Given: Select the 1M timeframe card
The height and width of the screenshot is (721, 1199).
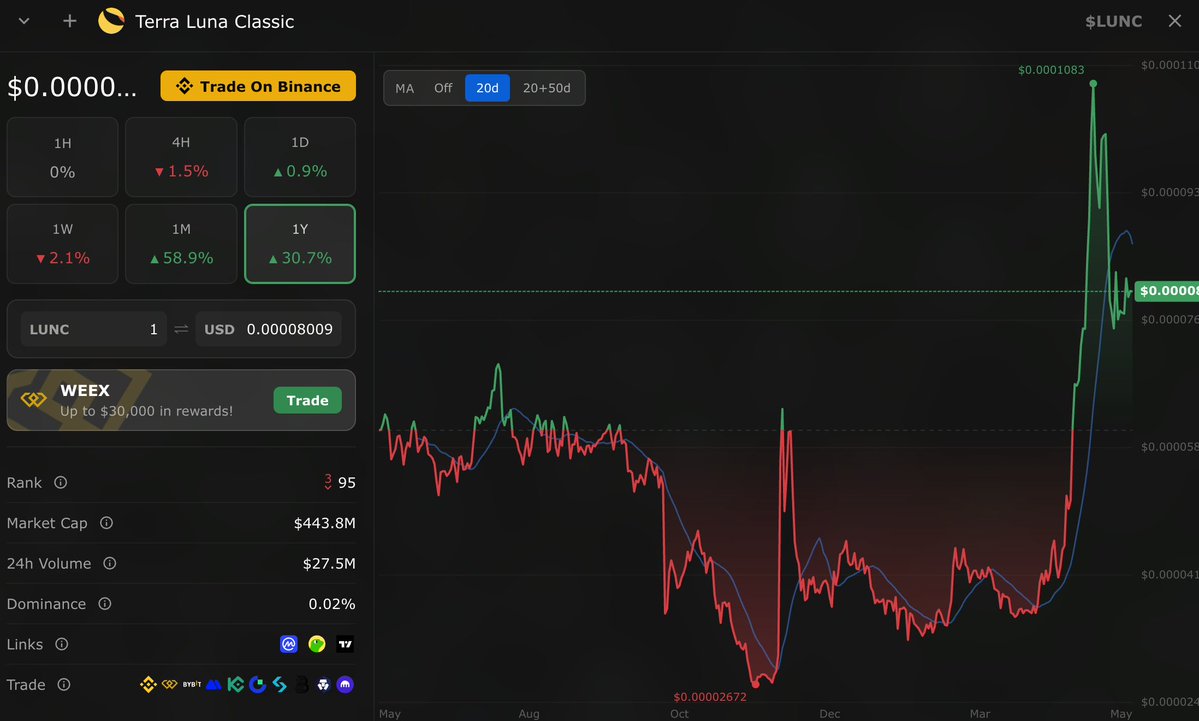Looking at the screenshot, I should pos(181,244).
